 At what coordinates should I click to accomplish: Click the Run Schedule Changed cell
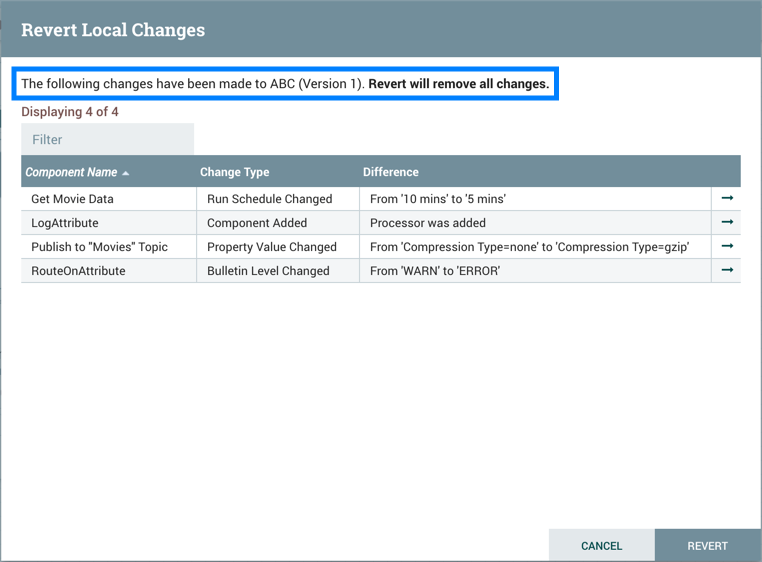click(269, 199)
